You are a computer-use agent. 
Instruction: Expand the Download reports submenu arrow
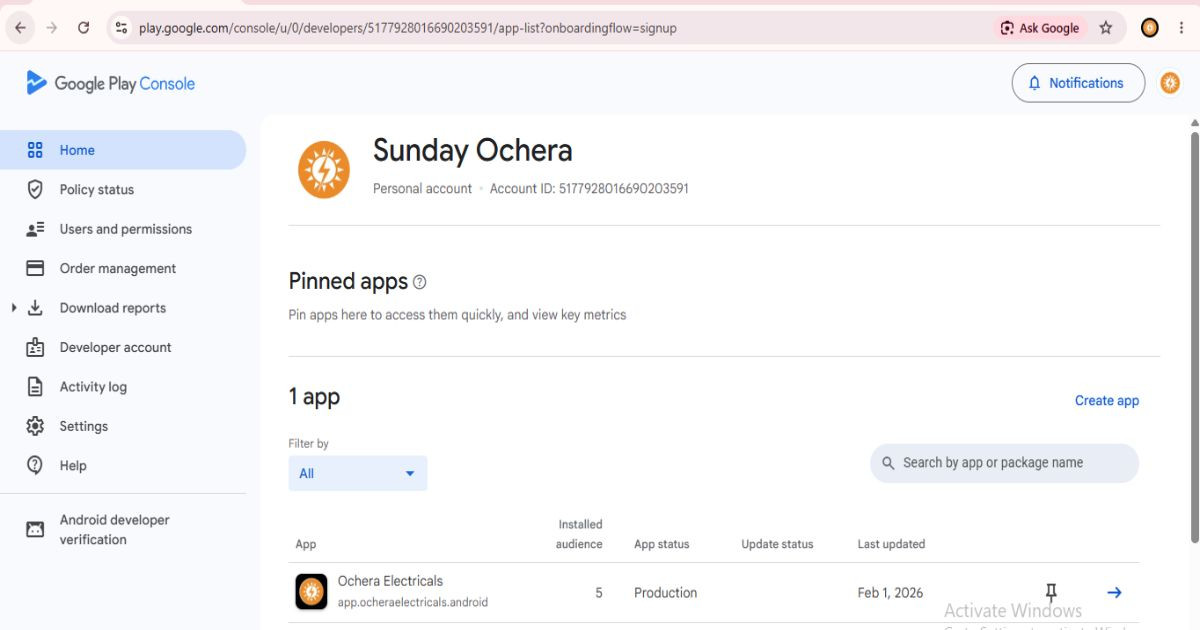(x=14, y=308)
